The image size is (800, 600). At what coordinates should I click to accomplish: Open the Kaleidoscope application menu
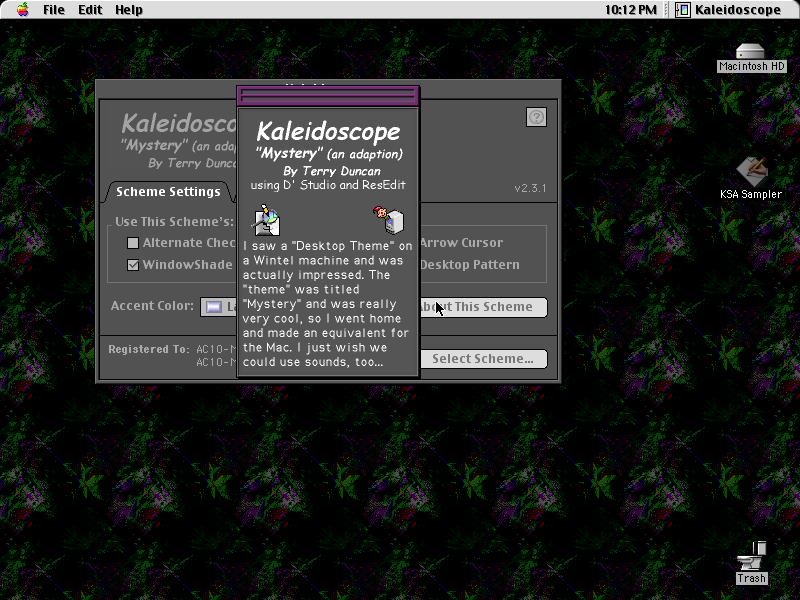[728, 10]
